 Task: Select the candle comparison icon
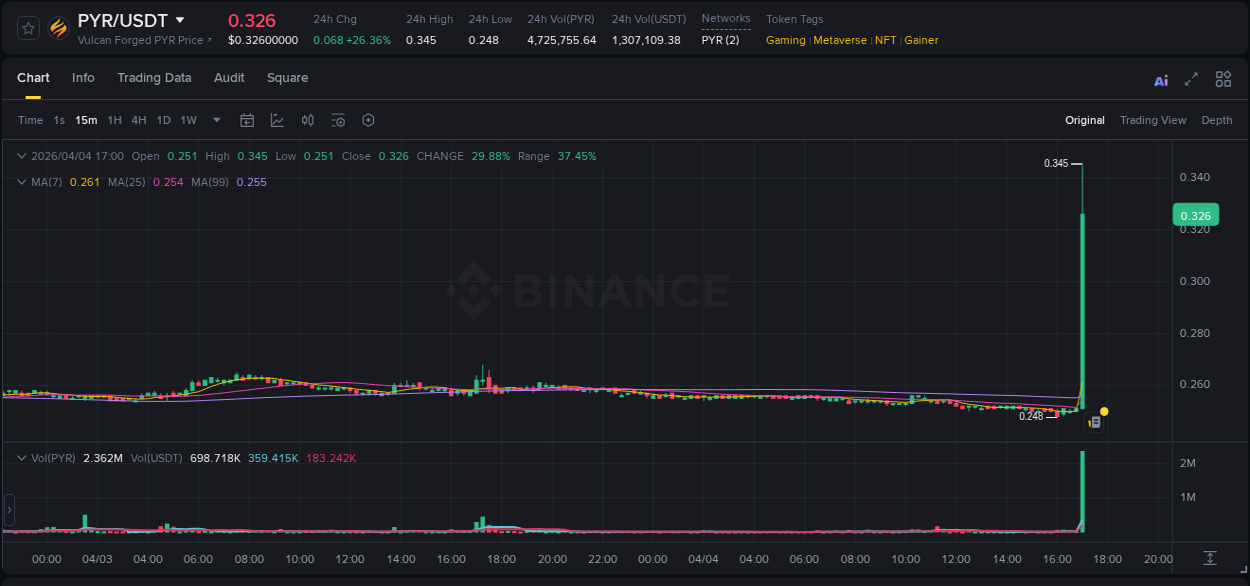point(307,120)
